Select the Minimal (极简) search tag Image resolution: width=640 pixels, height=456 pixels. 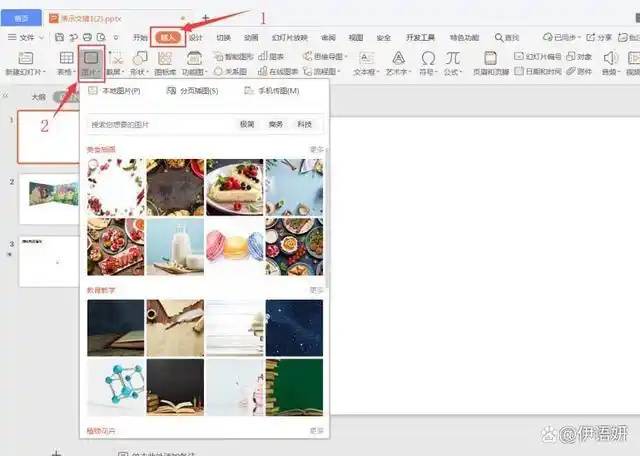(247, 124)
